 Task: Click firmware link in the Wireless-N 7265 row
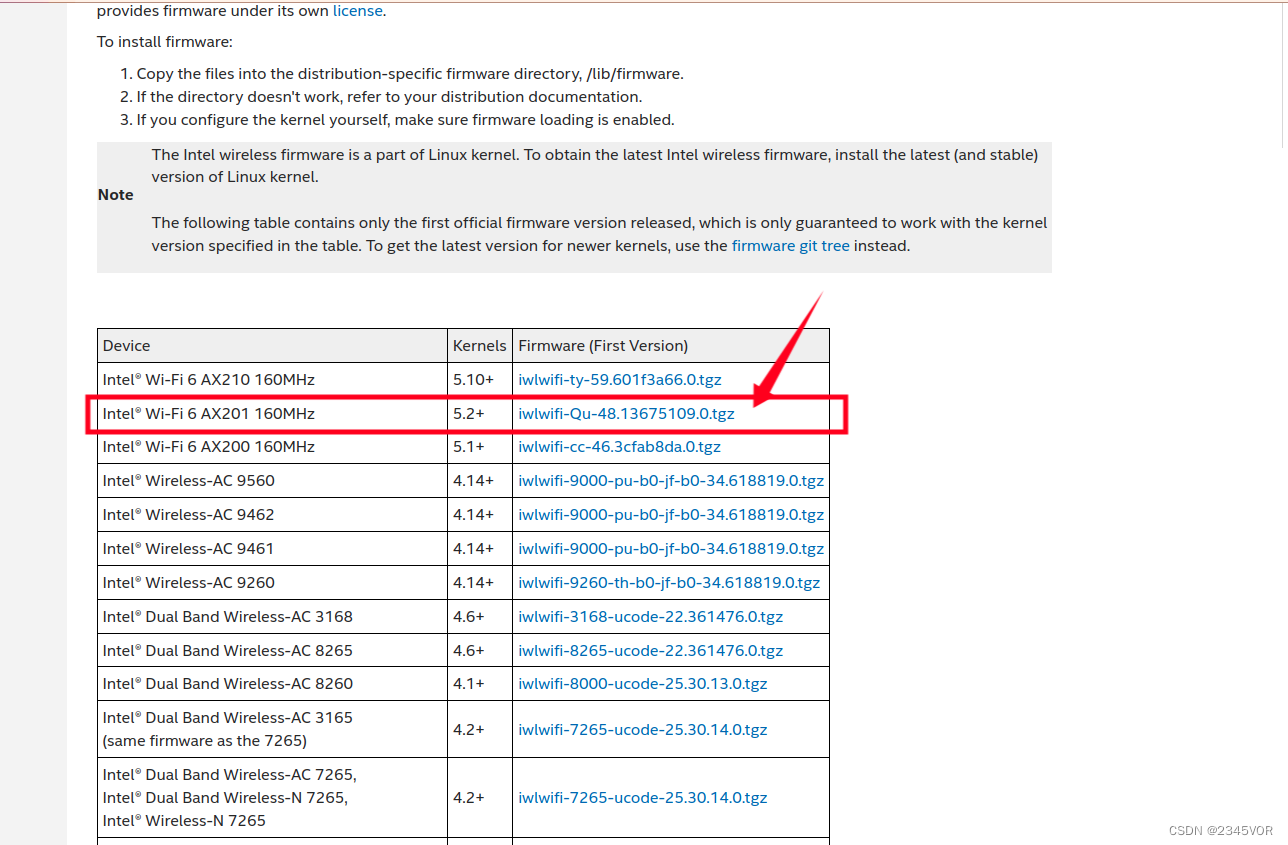tap(643, 798)
